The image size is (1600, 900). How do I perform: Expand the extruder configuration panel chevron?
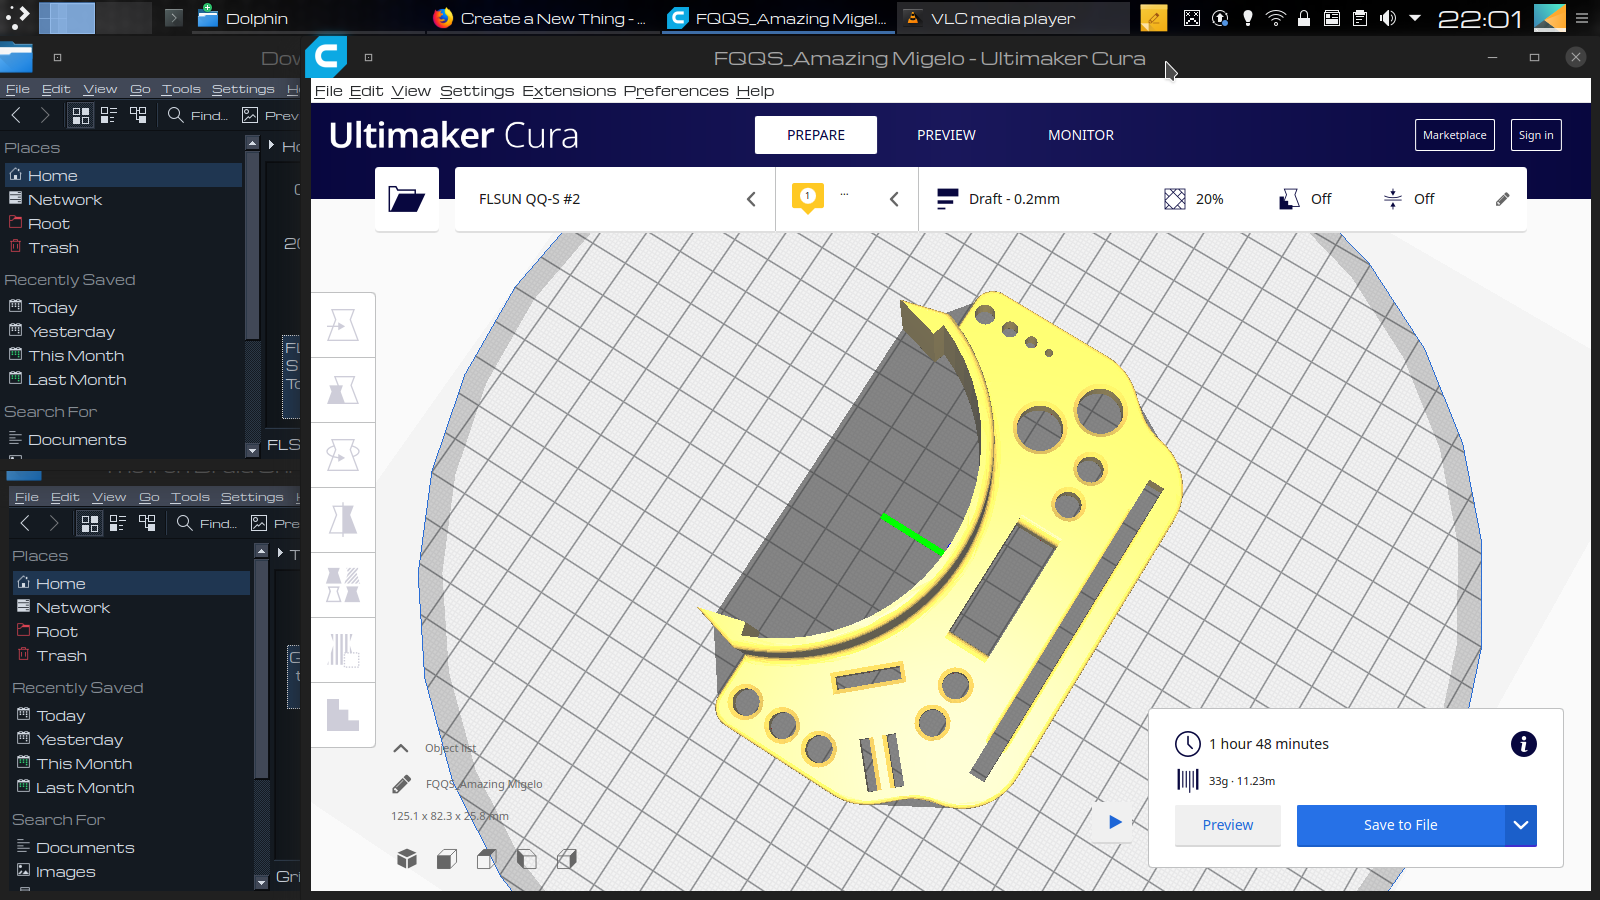point(894,199)
